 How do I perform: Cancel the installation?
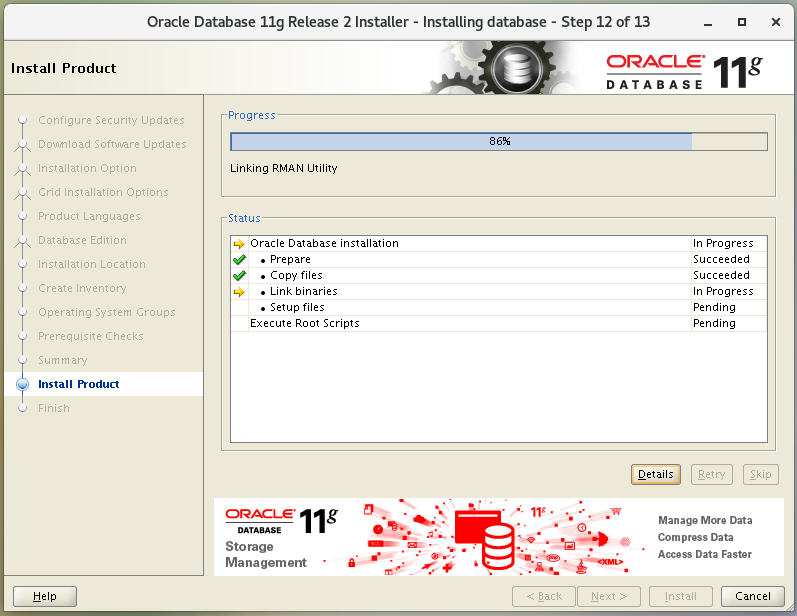[753, 596]
